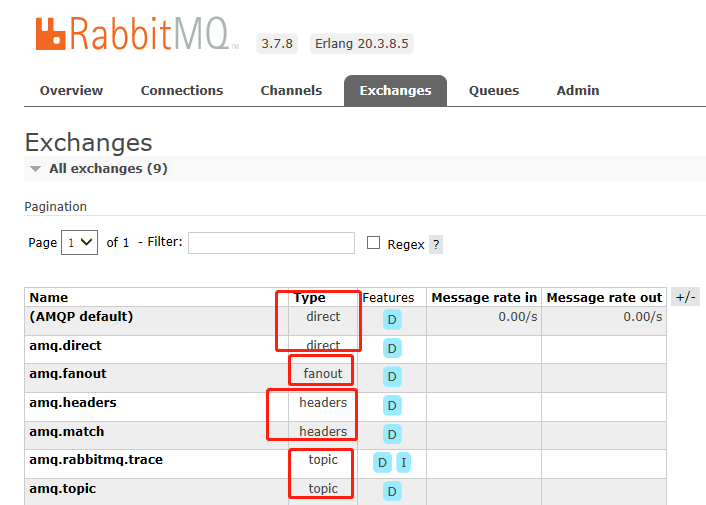706x505 pixels.
Task: Open the amq.fanout exchange
Action: click(x=68, y=374)
